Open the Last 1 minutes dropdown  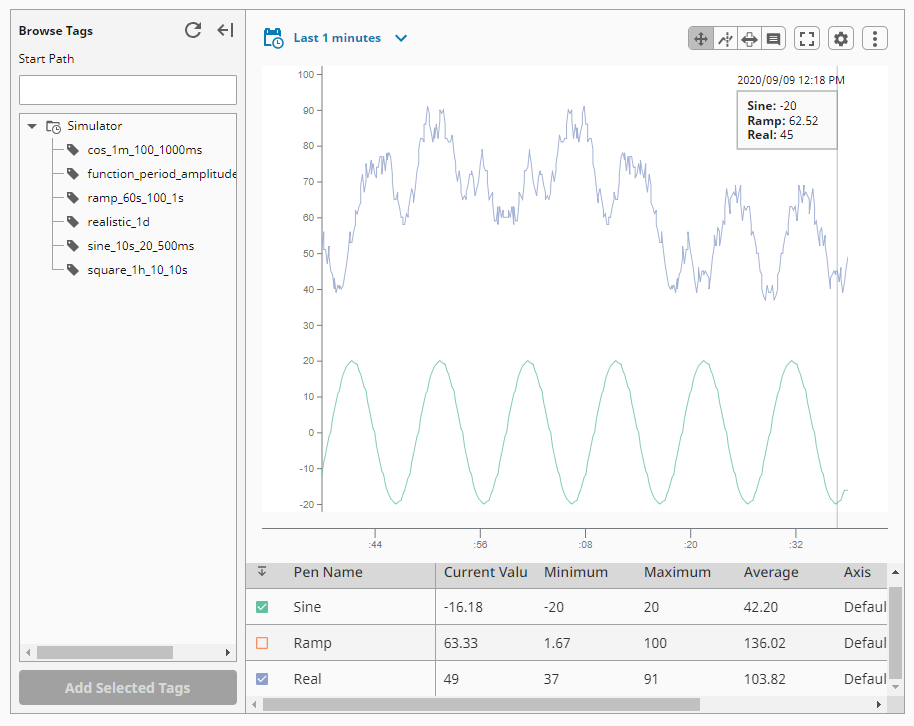[x=350, y=38]
